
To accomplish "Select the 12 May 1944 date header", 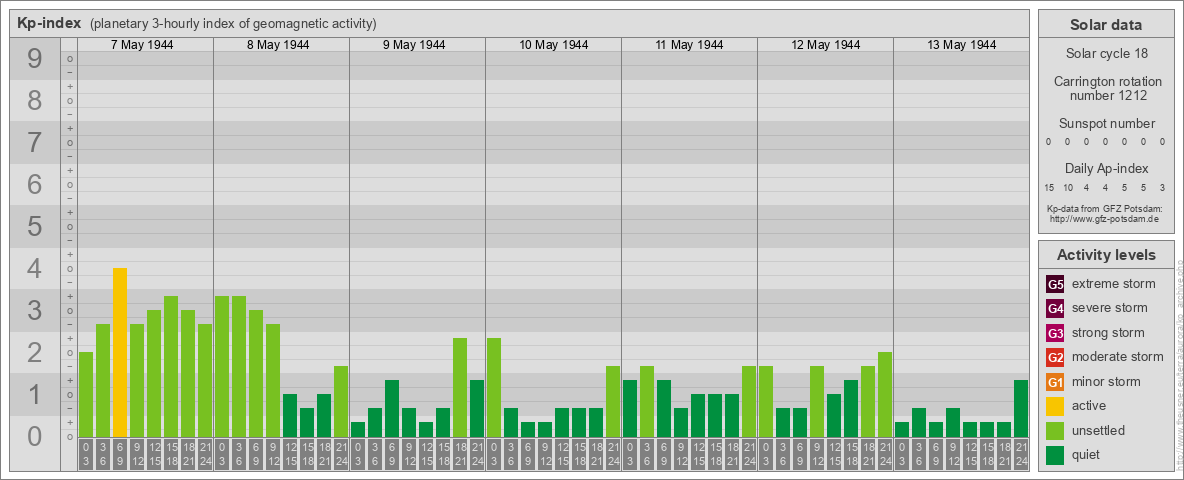I will [825, 45].
